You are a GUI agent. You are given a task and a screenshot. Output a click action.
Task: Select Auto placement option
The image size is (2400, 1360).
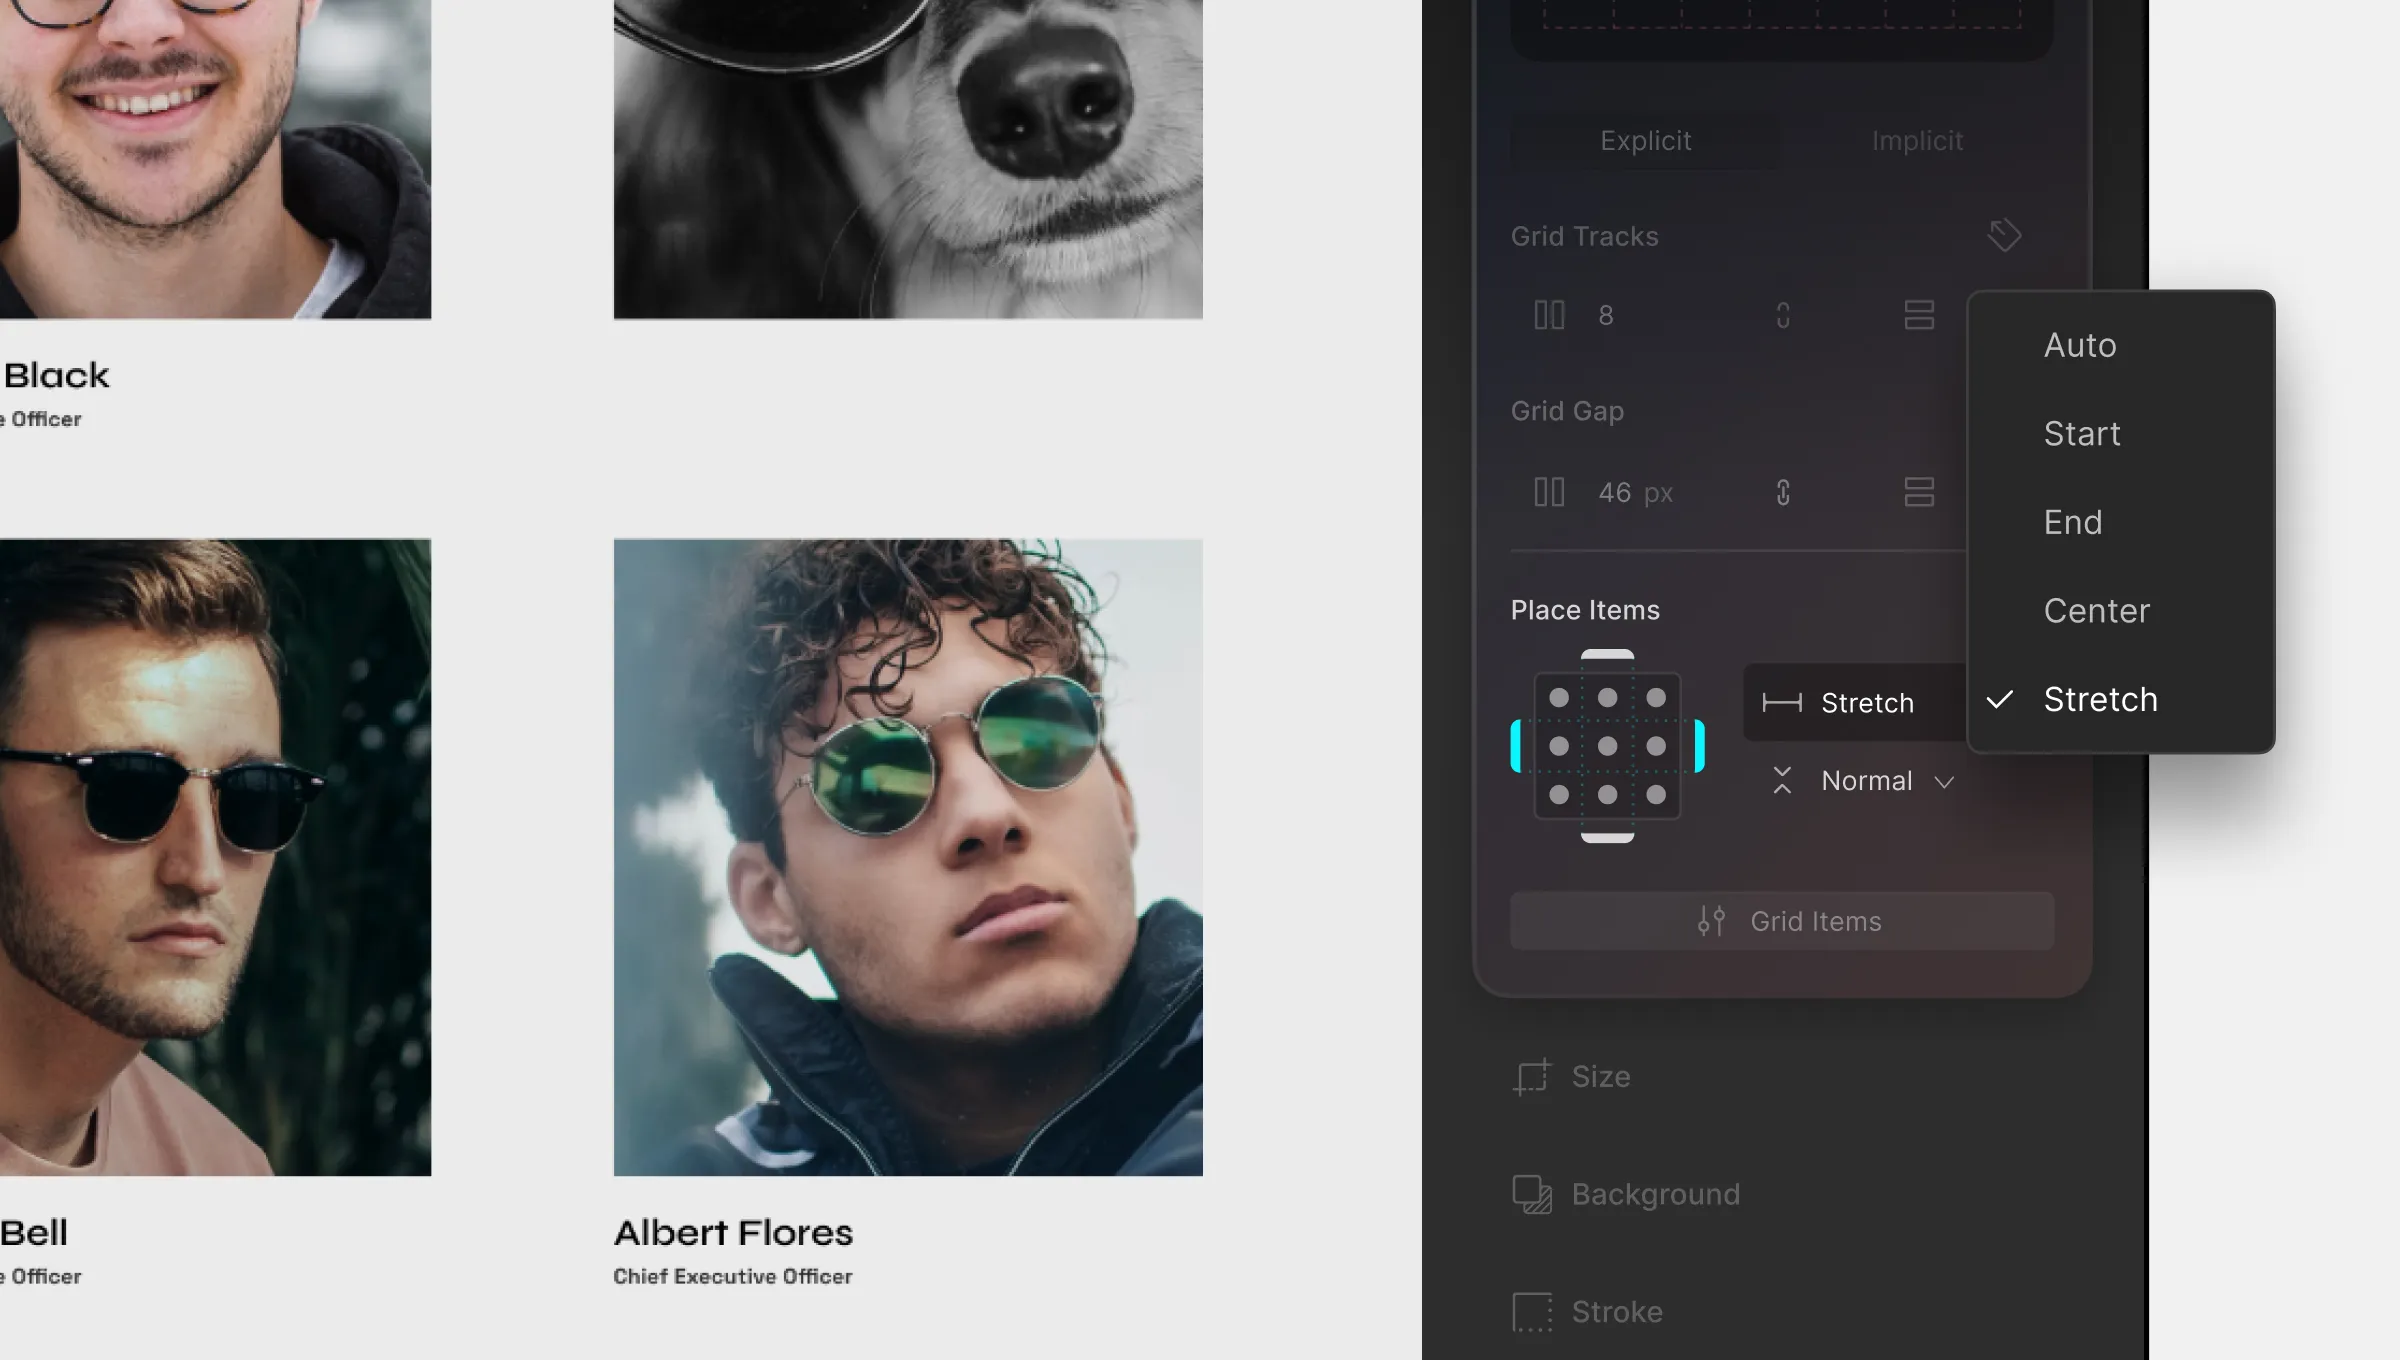coord(2079,345)
